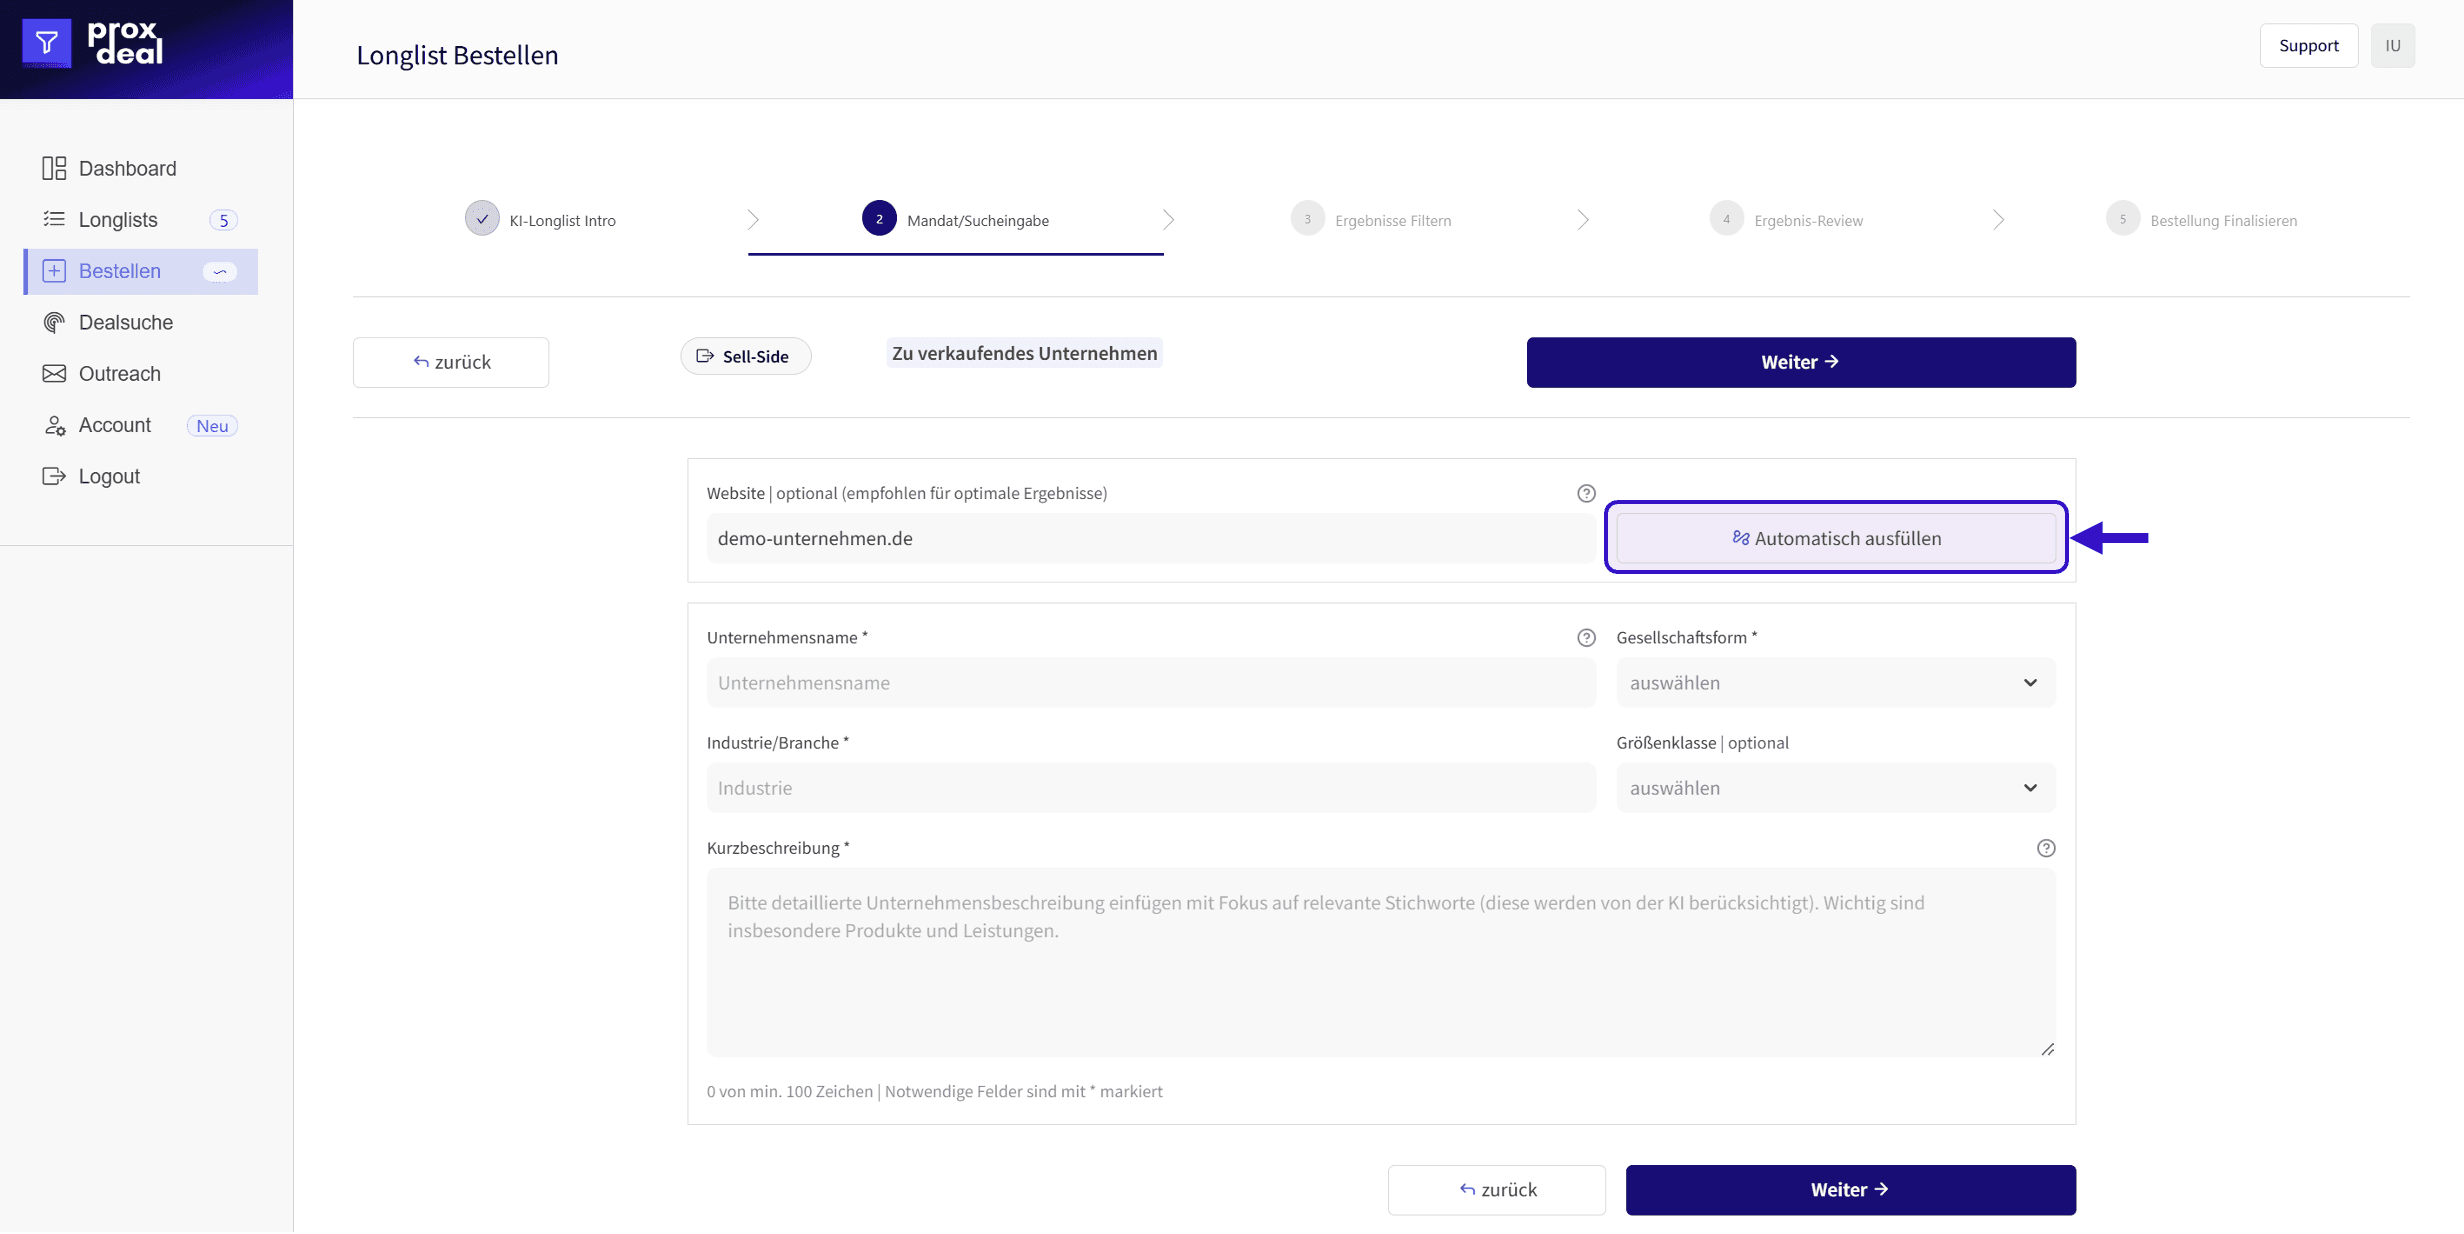The height and width of the screenshot is (1234, 2464).
Task: Collapse the Bestellen submenu chevron
Action: (x=220, y=271)
